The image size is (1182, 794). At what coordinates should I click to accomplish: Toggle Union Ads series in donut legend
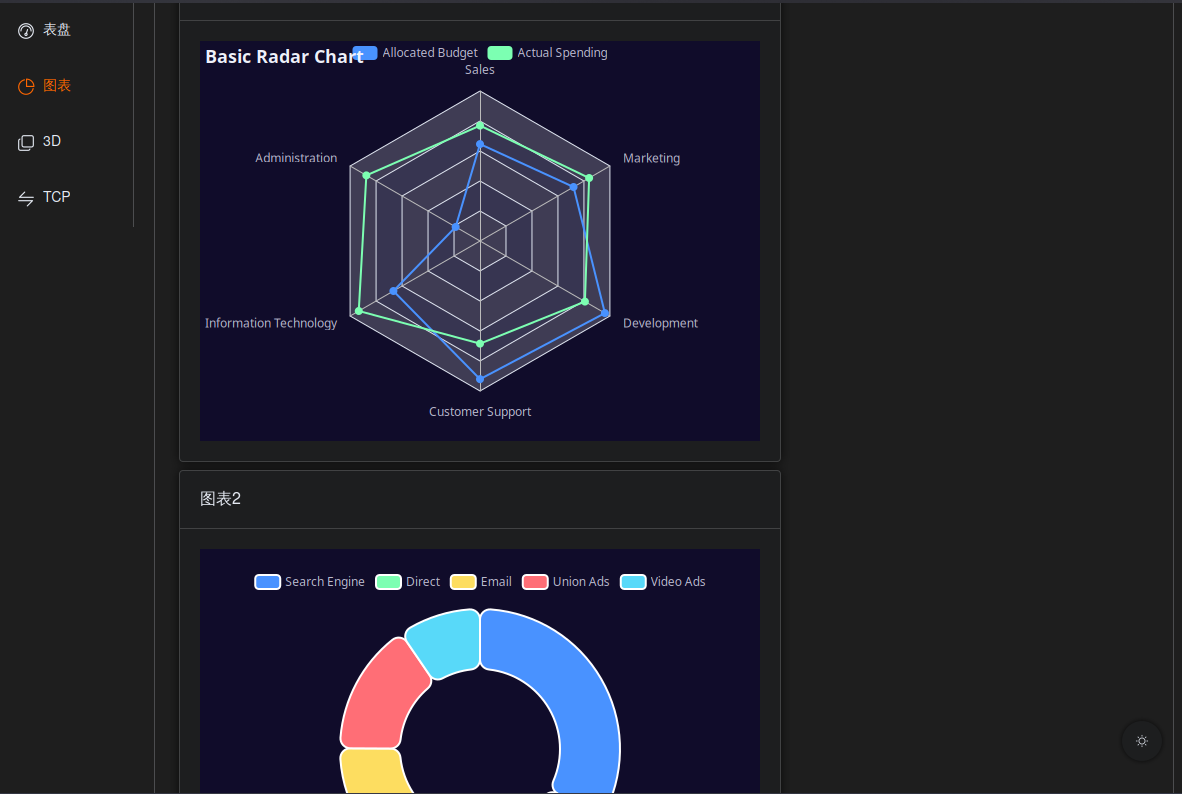tap(565, 581)
